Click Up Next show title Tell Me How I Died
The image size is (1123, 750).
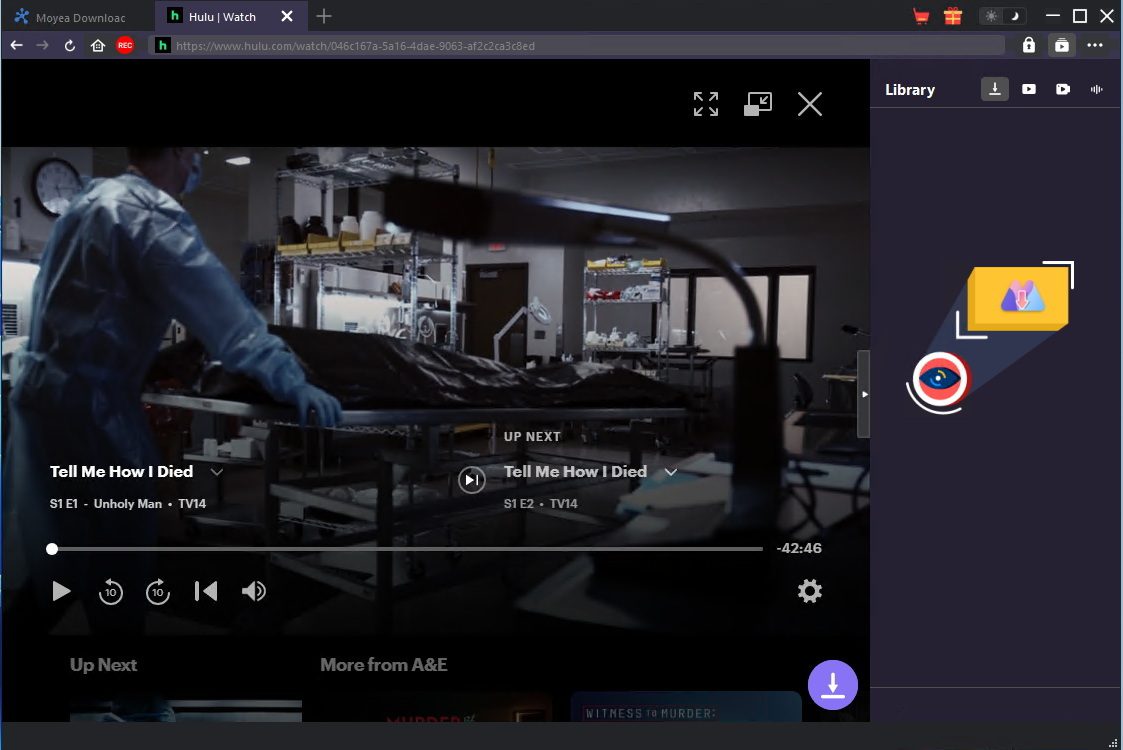click(575, 471)
